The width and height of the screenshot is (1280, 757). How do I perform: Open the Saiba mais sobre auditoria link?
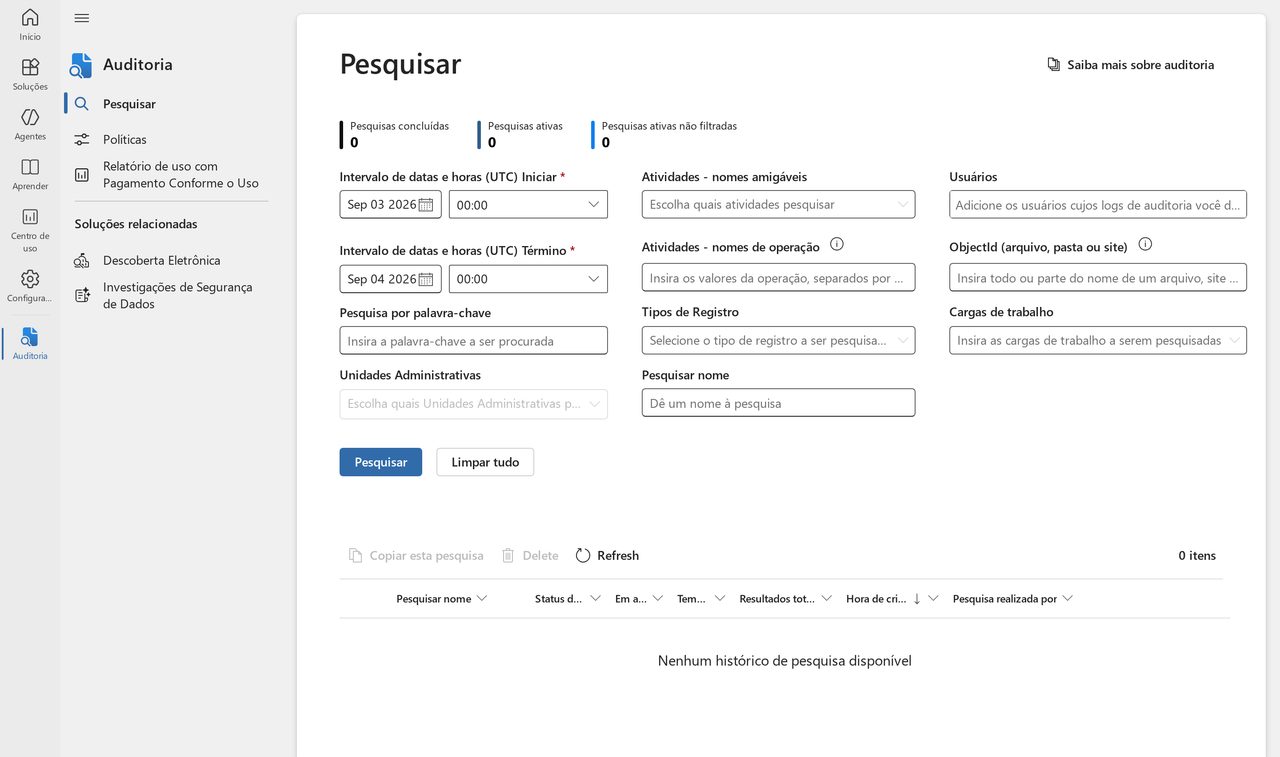tap(1140, 64)
